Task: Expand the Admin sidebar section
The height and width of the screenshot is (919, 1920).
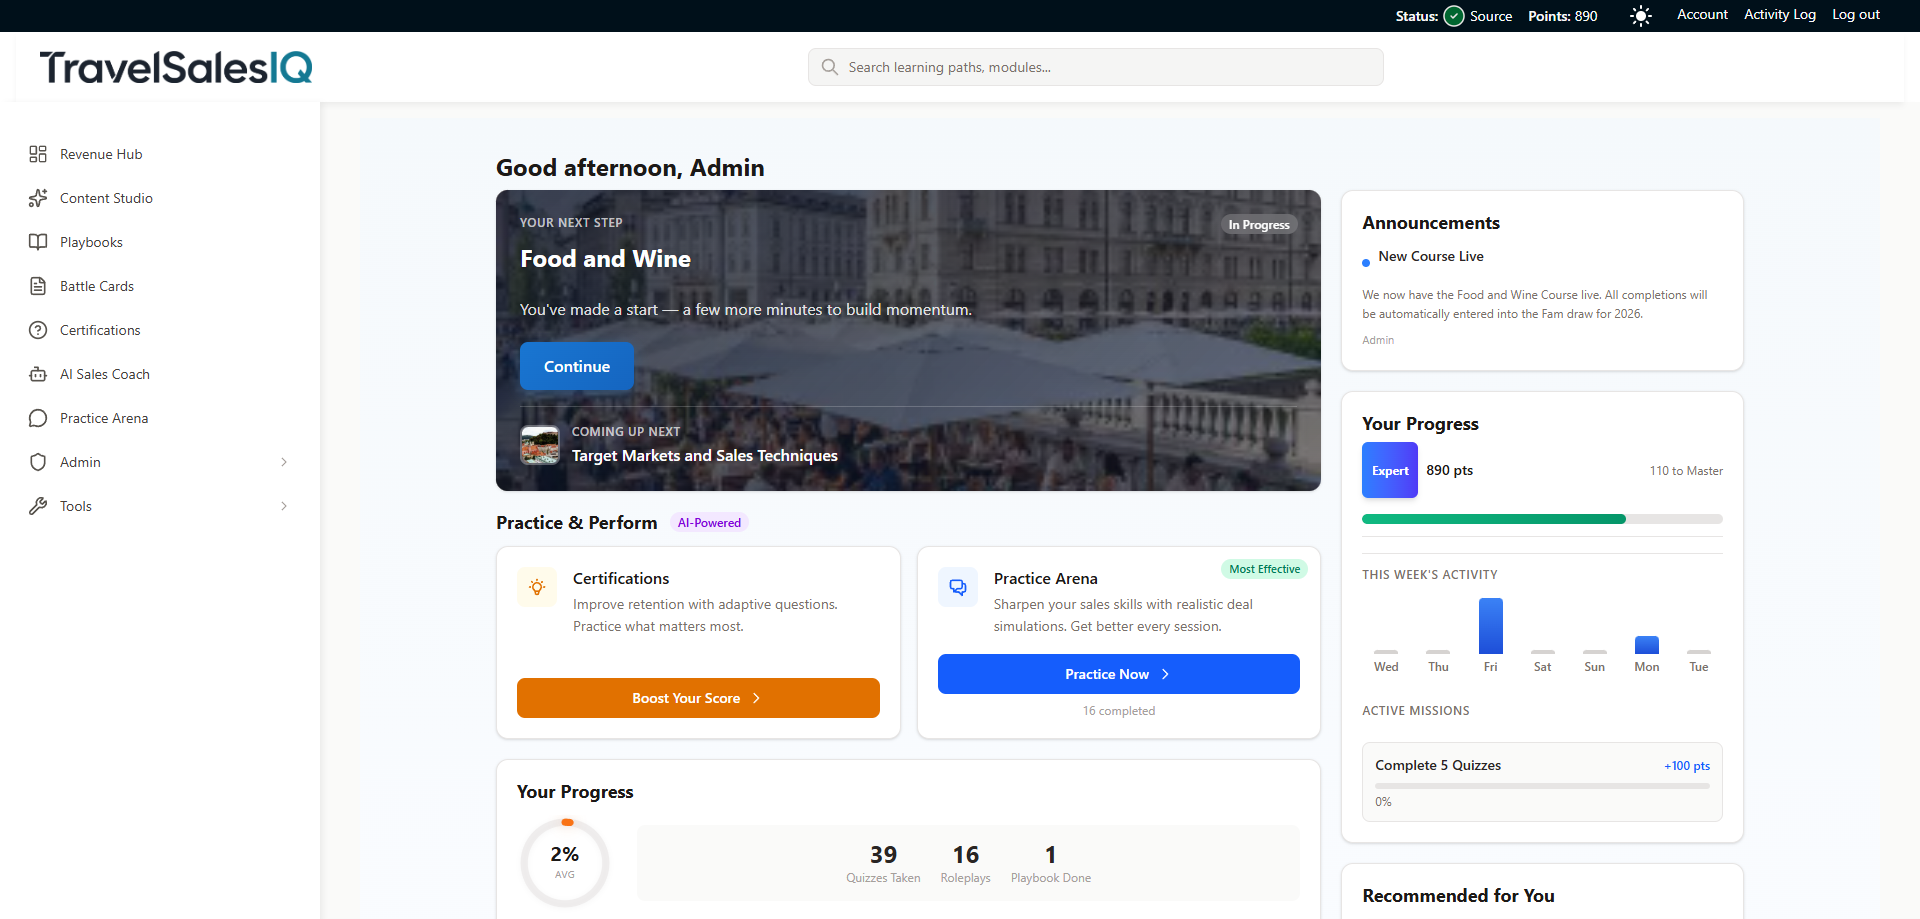Action: pyautogui.click(x=285, y=461)
